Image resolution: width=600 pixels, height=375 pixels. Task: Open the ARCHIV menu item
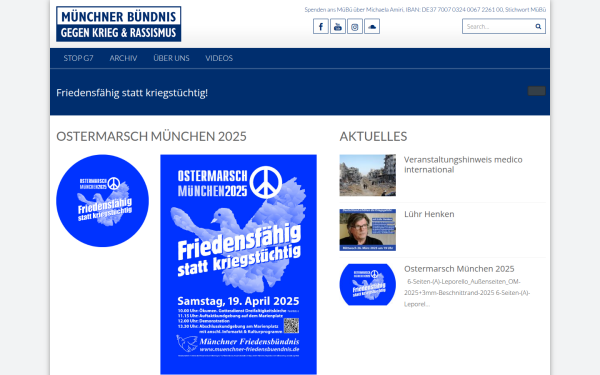pos(123,58)
